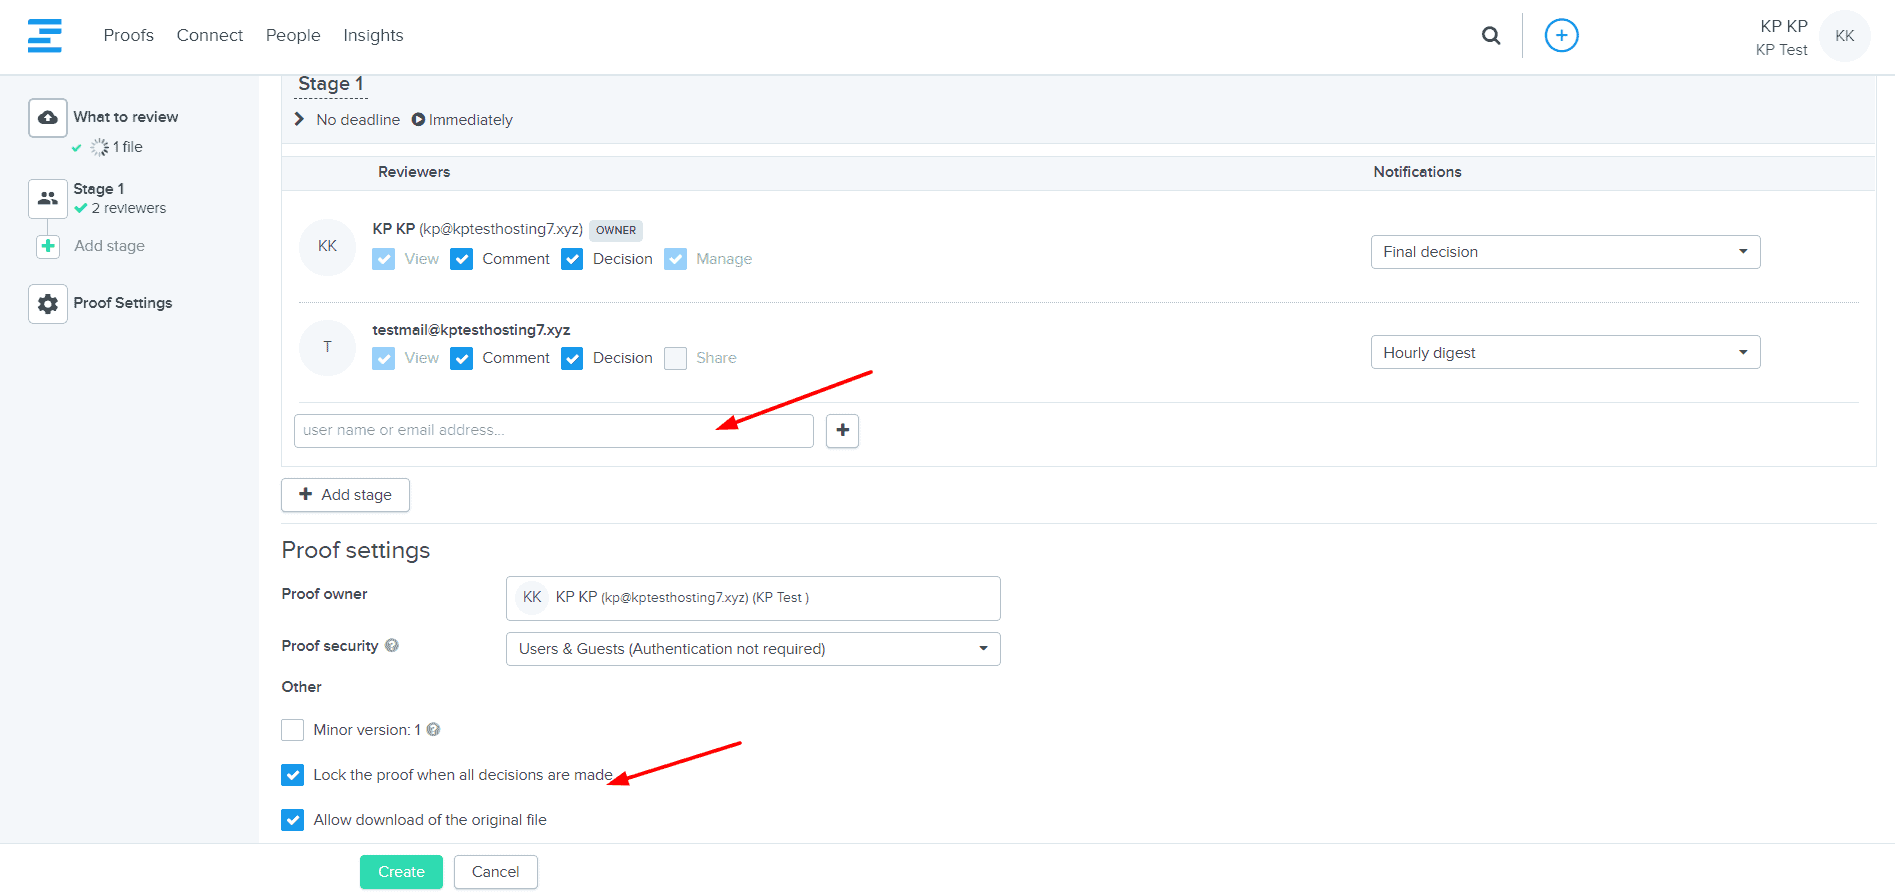1895x893 pixels.
Task: Click the What to review upload icon
Action: (48, 118)
